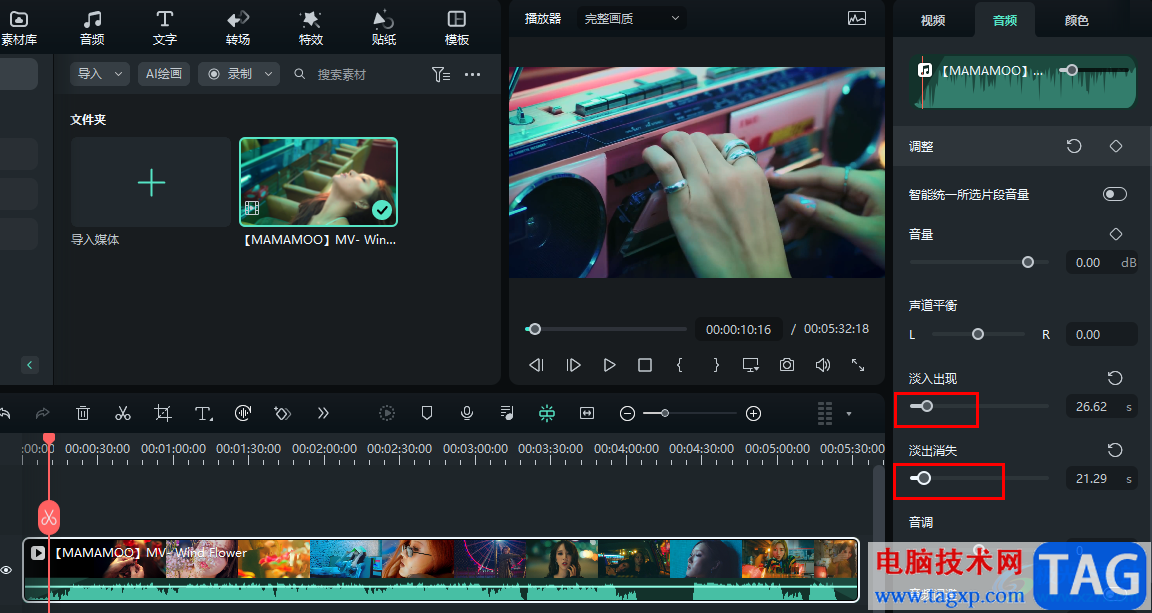Click the player progress slider
The image size is (1152, 613).
tap(605, 329)
